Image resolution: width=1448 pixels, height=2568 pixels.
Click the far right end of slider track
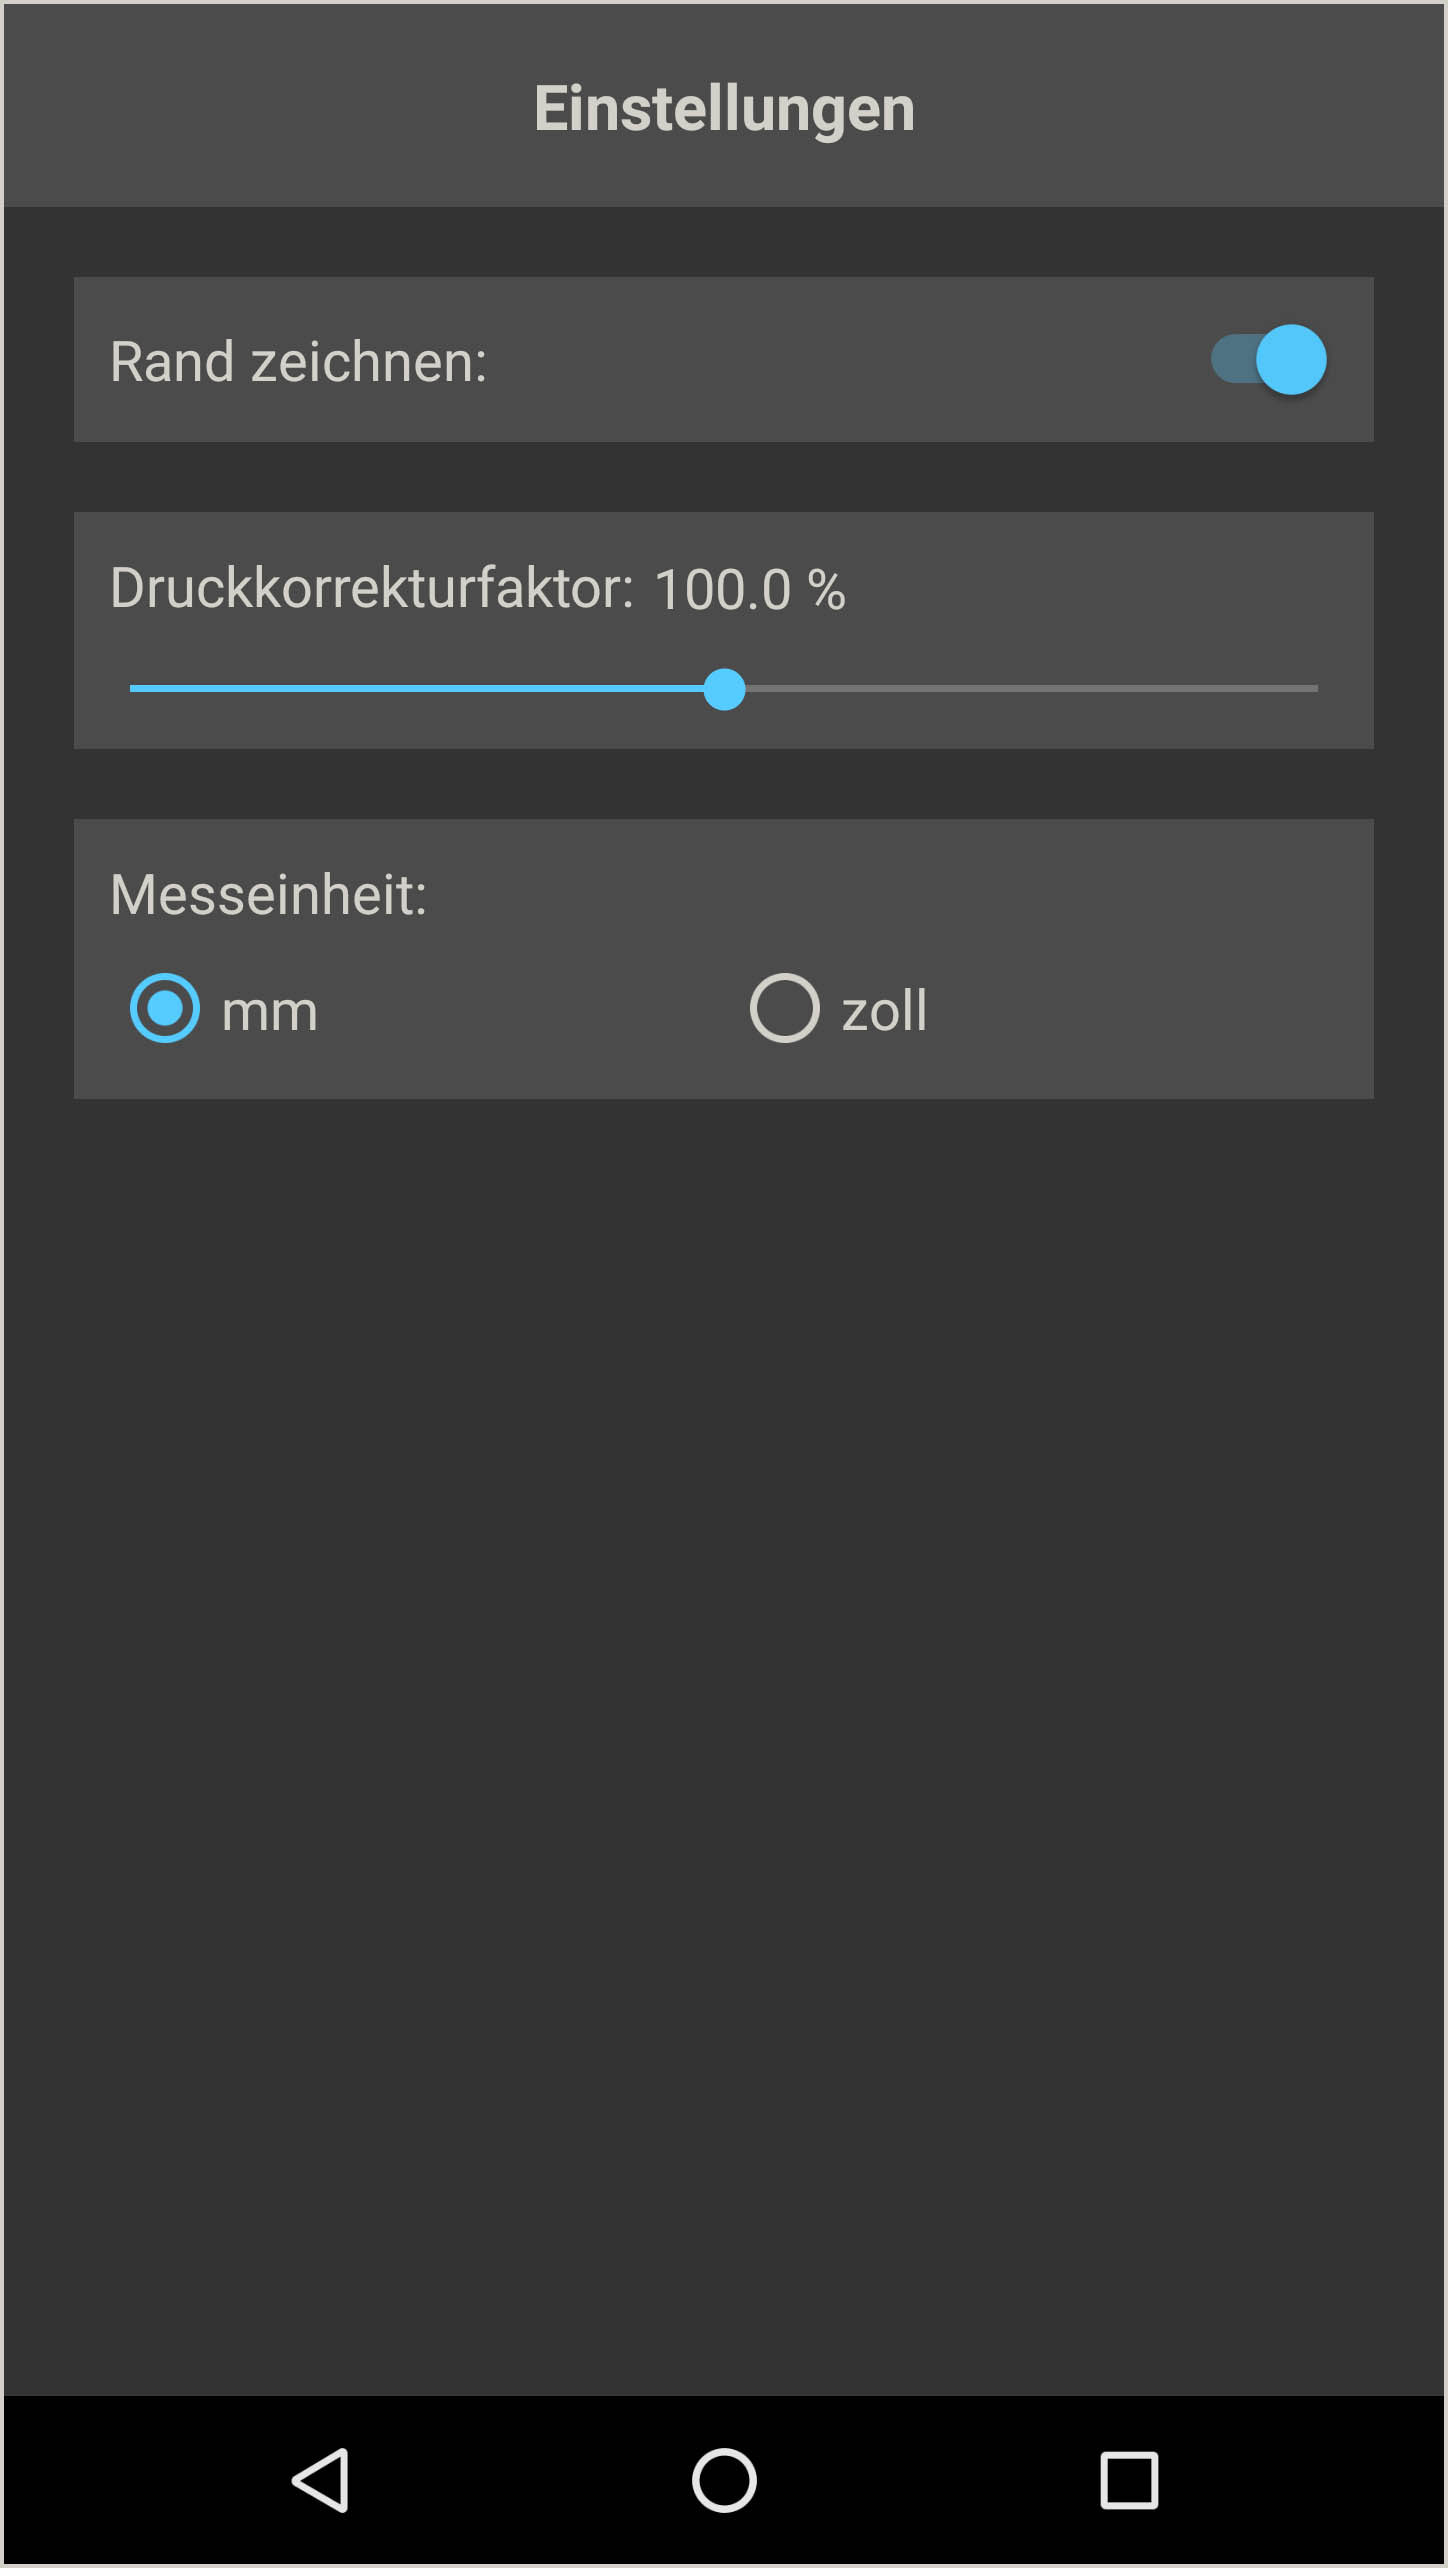coord(1312,689)
